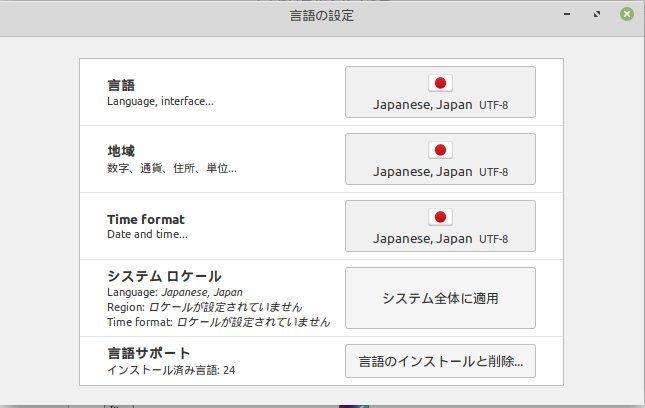Open 言語のインストールと削除... dialog
This screenshot has width=645, height=408.
coord(440,361)
